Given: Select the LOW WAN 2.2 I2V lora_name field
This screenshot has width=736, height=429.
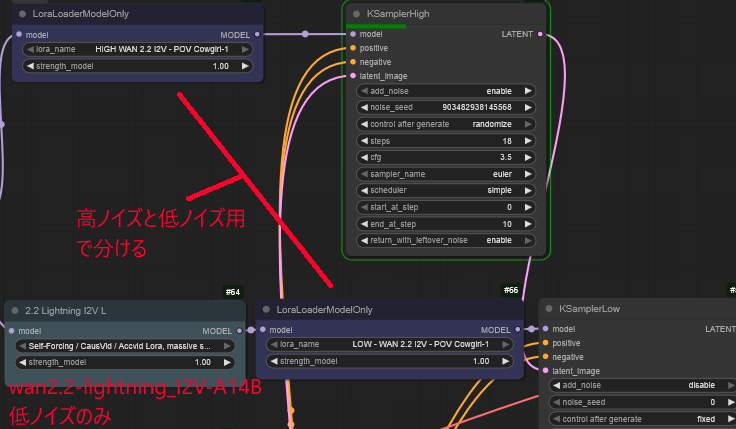Looking at the screenshot, I should 390,344.
